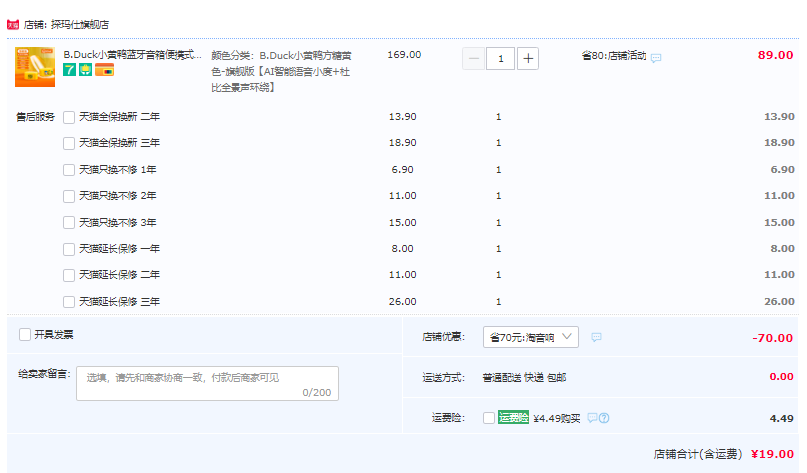This screenshot has height=473, width=807.
Task: Open the 探玛仕旗舰店 store link
Action: [80, 25]
